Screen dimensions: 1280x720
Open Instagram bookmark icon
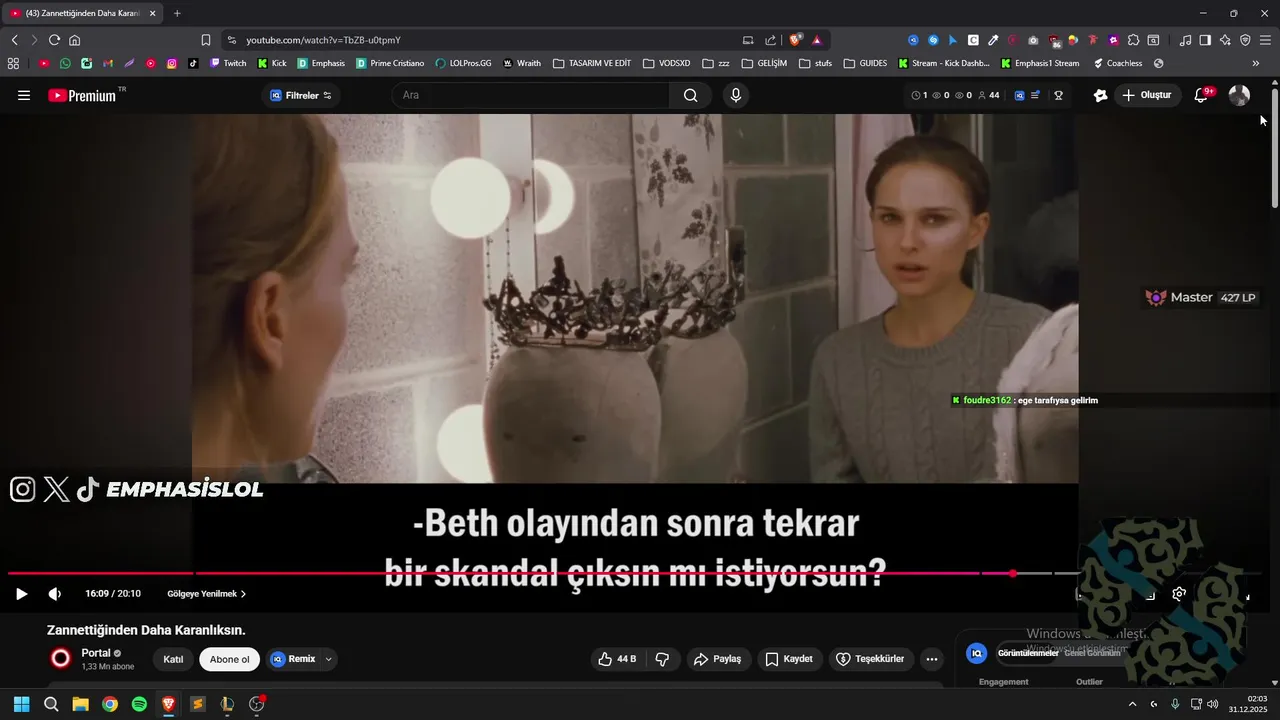point(172,63)
